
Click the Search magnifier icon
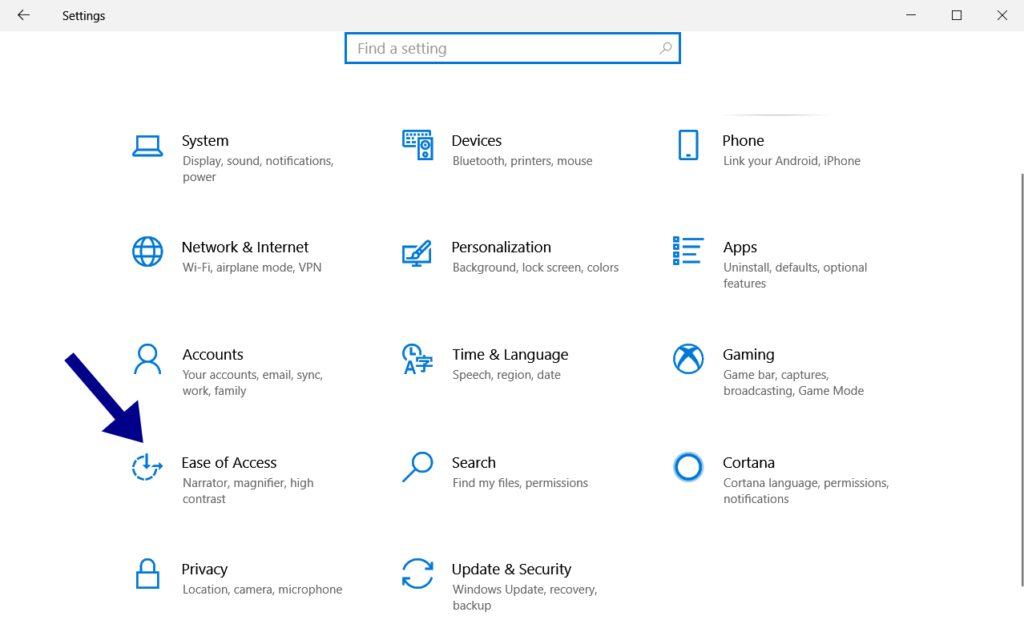tap(417, 467)
